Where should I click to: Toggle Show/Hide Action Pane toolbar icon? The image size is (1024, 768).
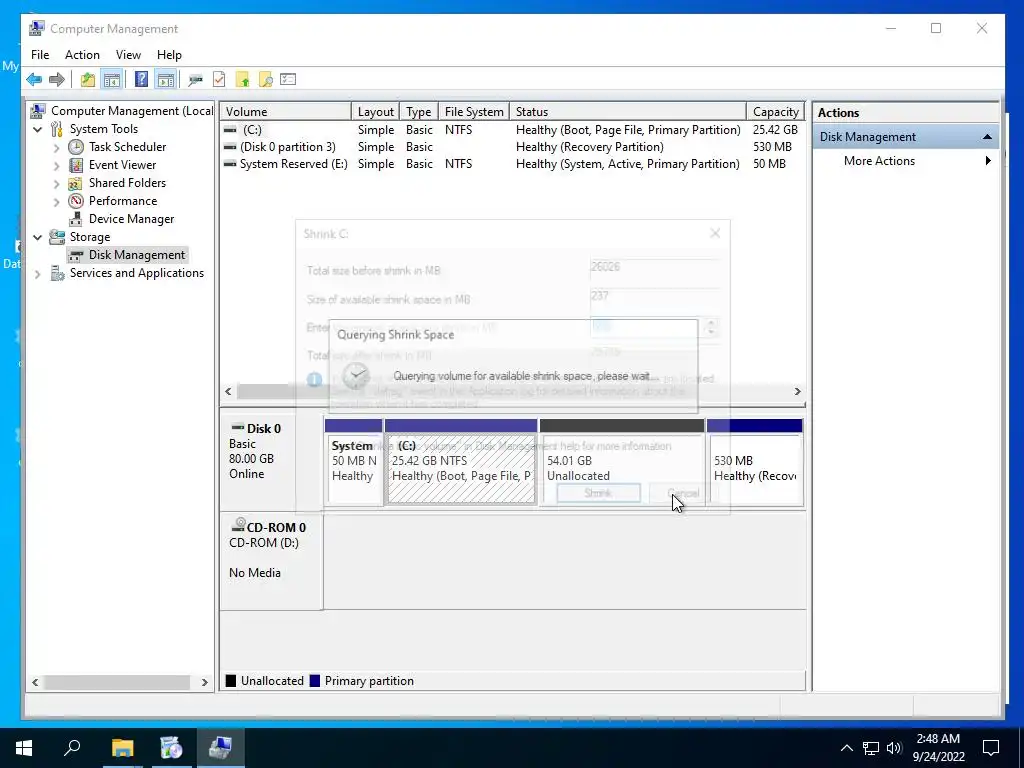(166, 80)
